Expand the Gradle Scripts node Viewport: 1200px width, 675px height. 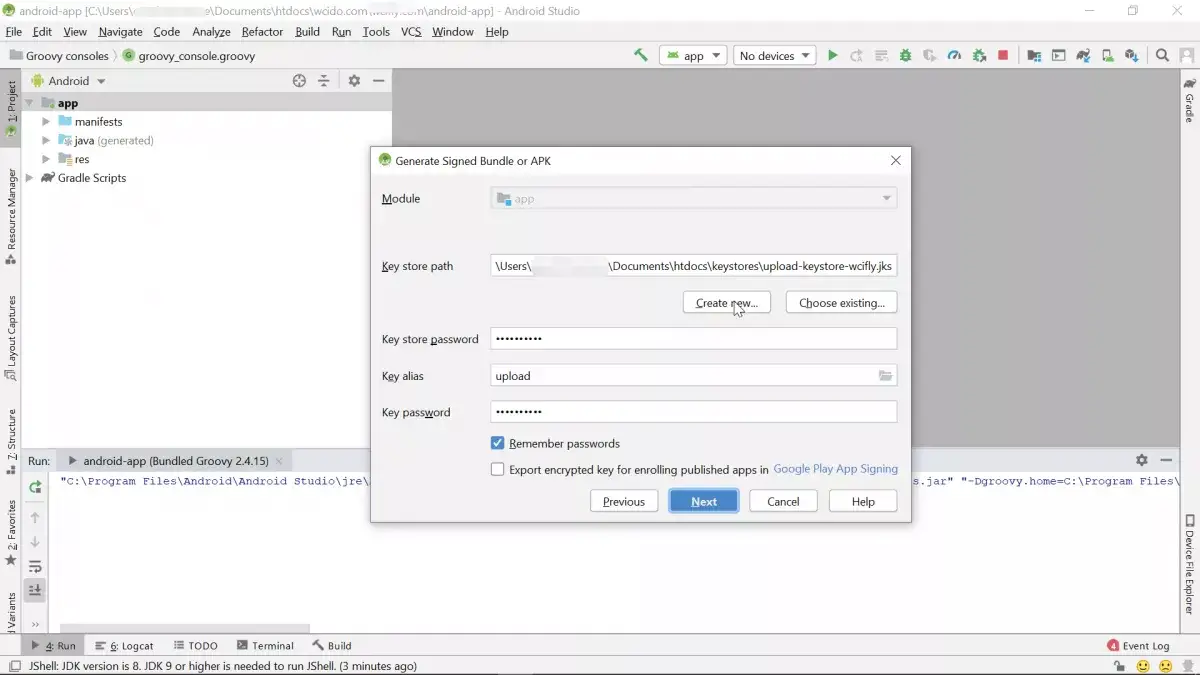click(30, 178)
